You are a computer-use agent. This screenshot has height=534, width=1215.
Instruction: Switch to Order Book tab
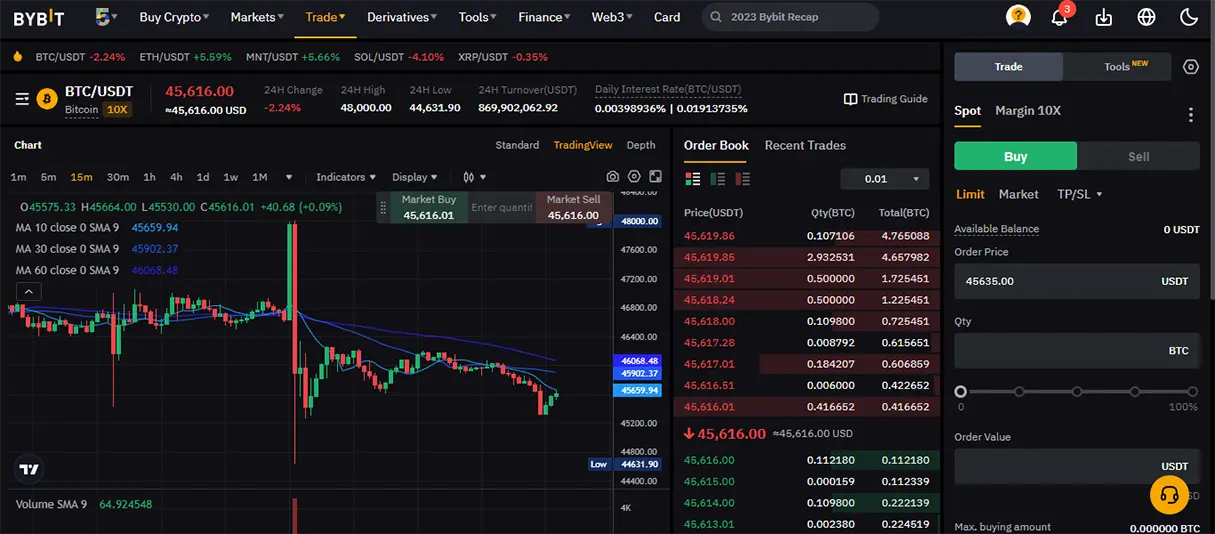(x=716, y=145)
